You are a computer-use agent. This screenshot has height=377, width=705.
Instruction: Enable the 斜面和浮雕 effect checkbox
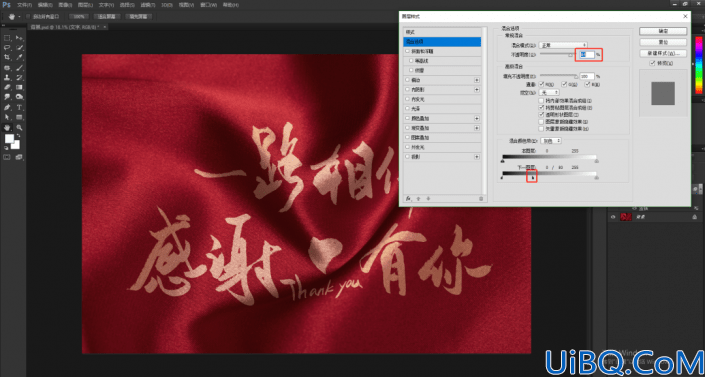(407, 51)
